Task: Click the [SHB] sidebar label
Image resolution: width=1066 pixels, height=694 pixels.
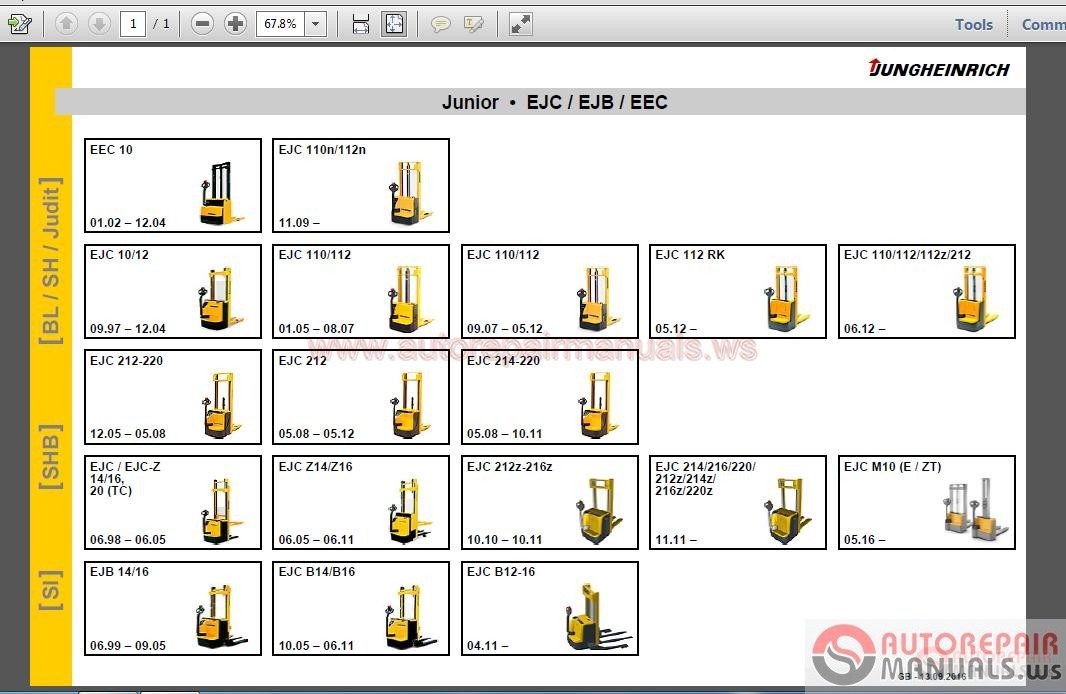Action: [x=50, y=457]
